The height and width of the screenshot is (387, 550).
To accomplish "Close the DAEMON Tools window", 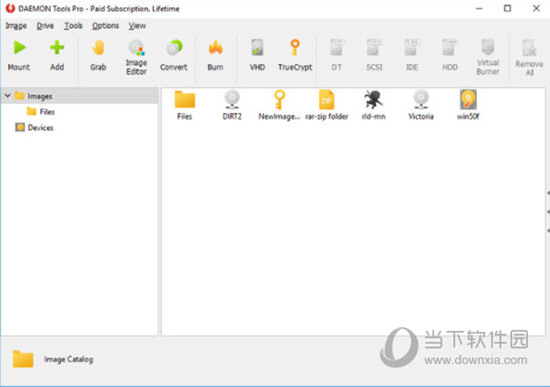I will click(x=536, y=8).
